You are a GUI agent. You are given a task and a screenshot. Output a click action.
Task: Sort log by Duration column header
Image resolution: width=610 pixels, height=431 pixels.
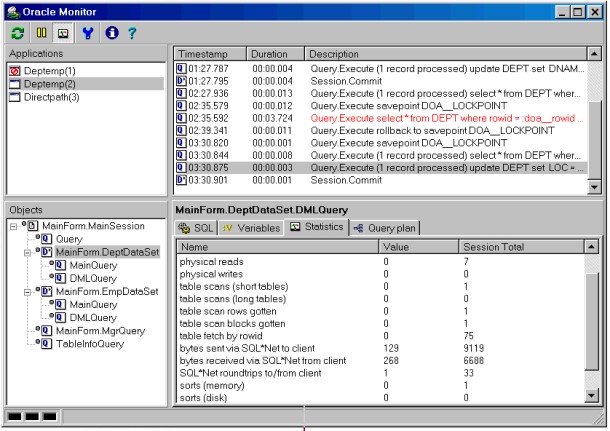275,54
